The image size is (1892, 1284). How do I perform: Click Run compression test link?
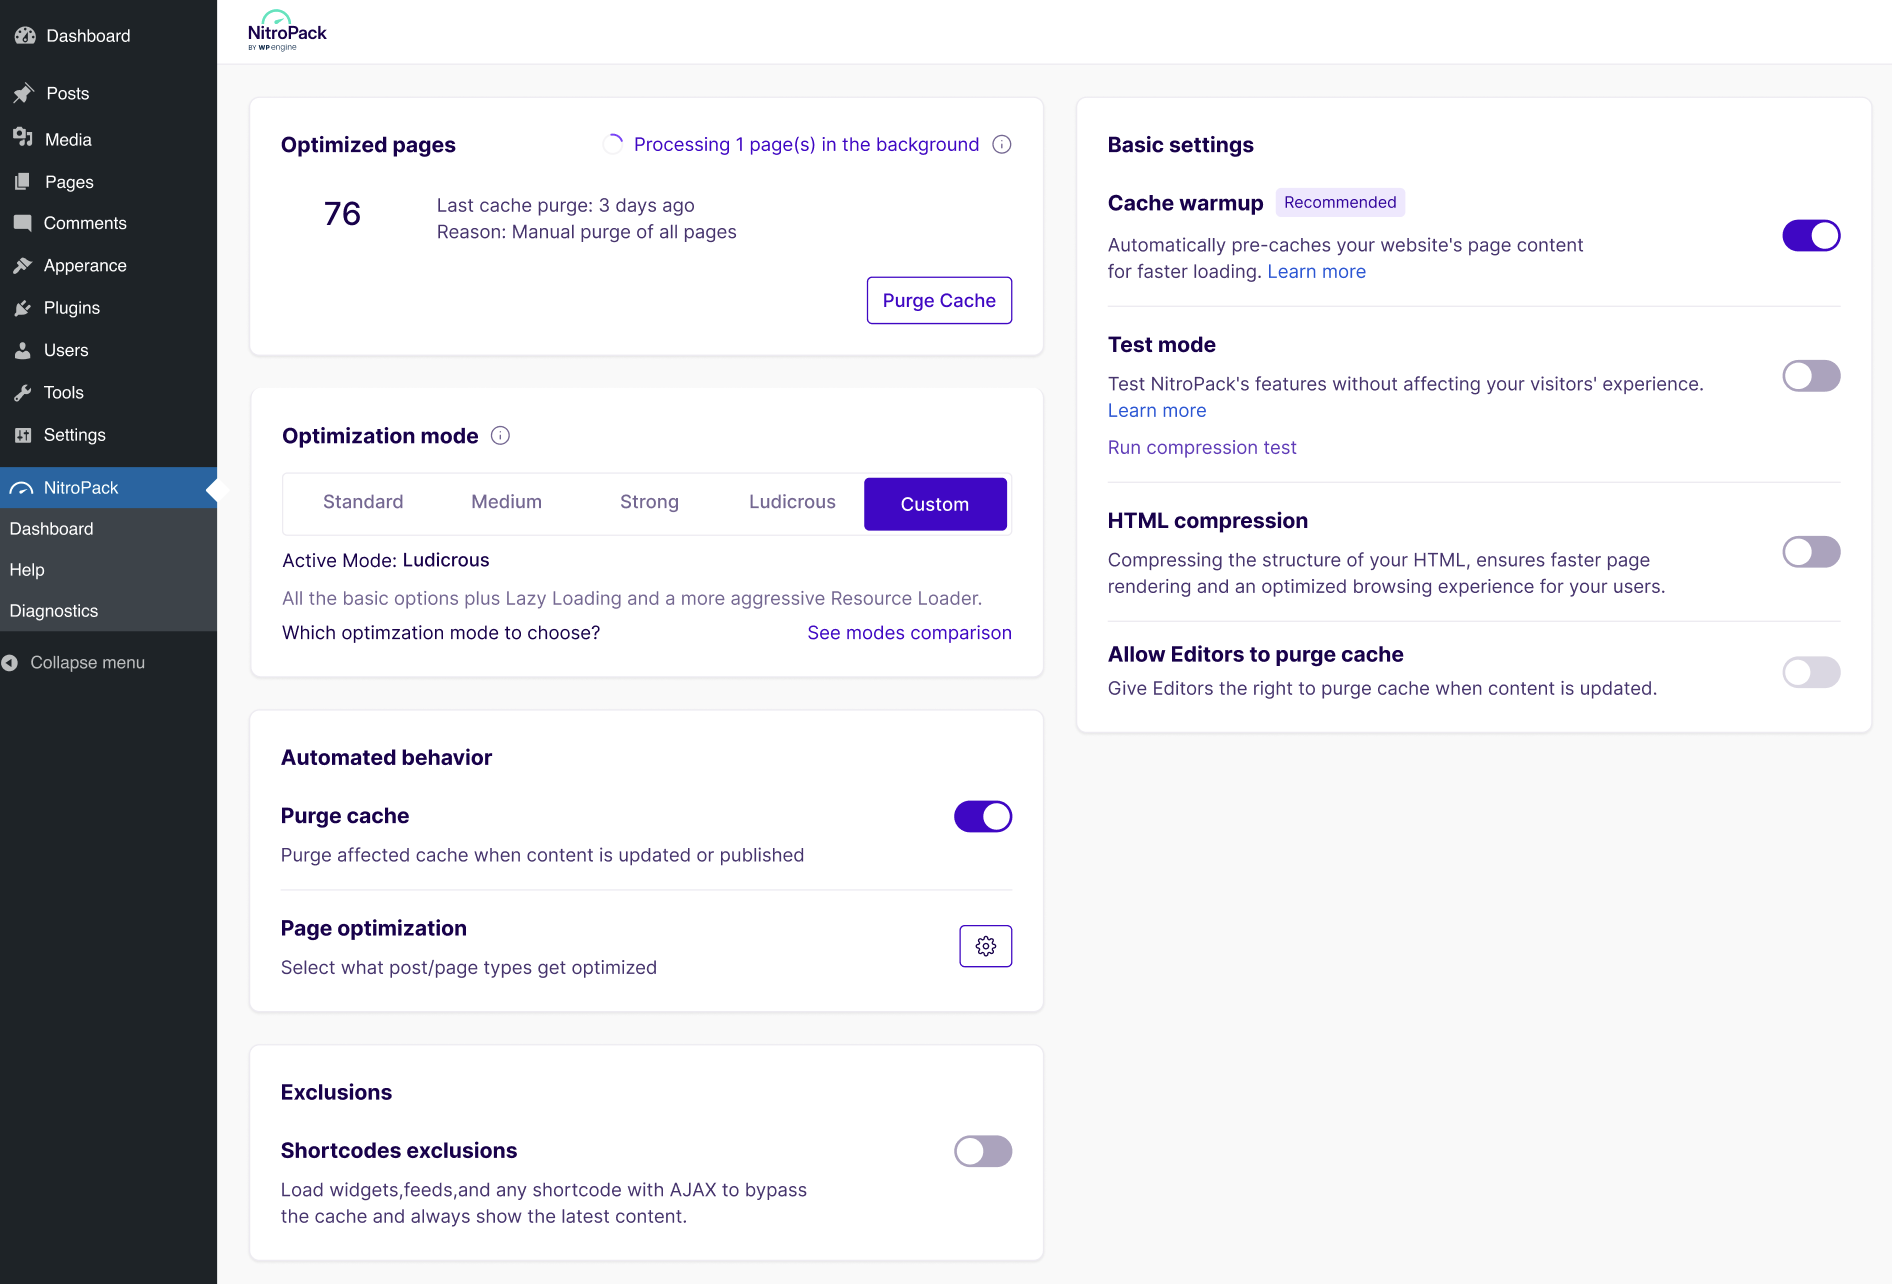[1201, 448]
